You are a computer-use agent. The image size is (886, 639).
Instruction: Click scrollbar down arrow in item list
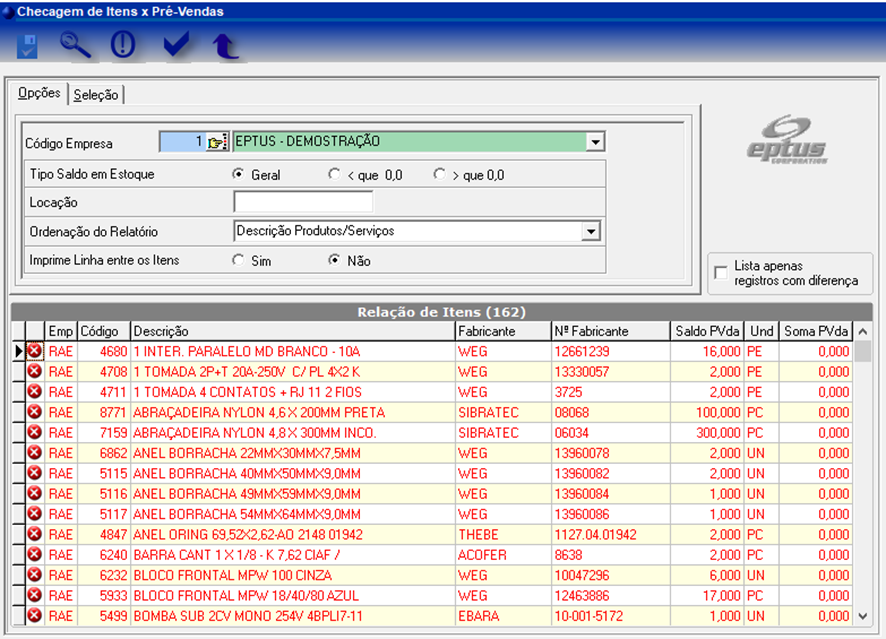pyautogui.click(x=863, y=615)
